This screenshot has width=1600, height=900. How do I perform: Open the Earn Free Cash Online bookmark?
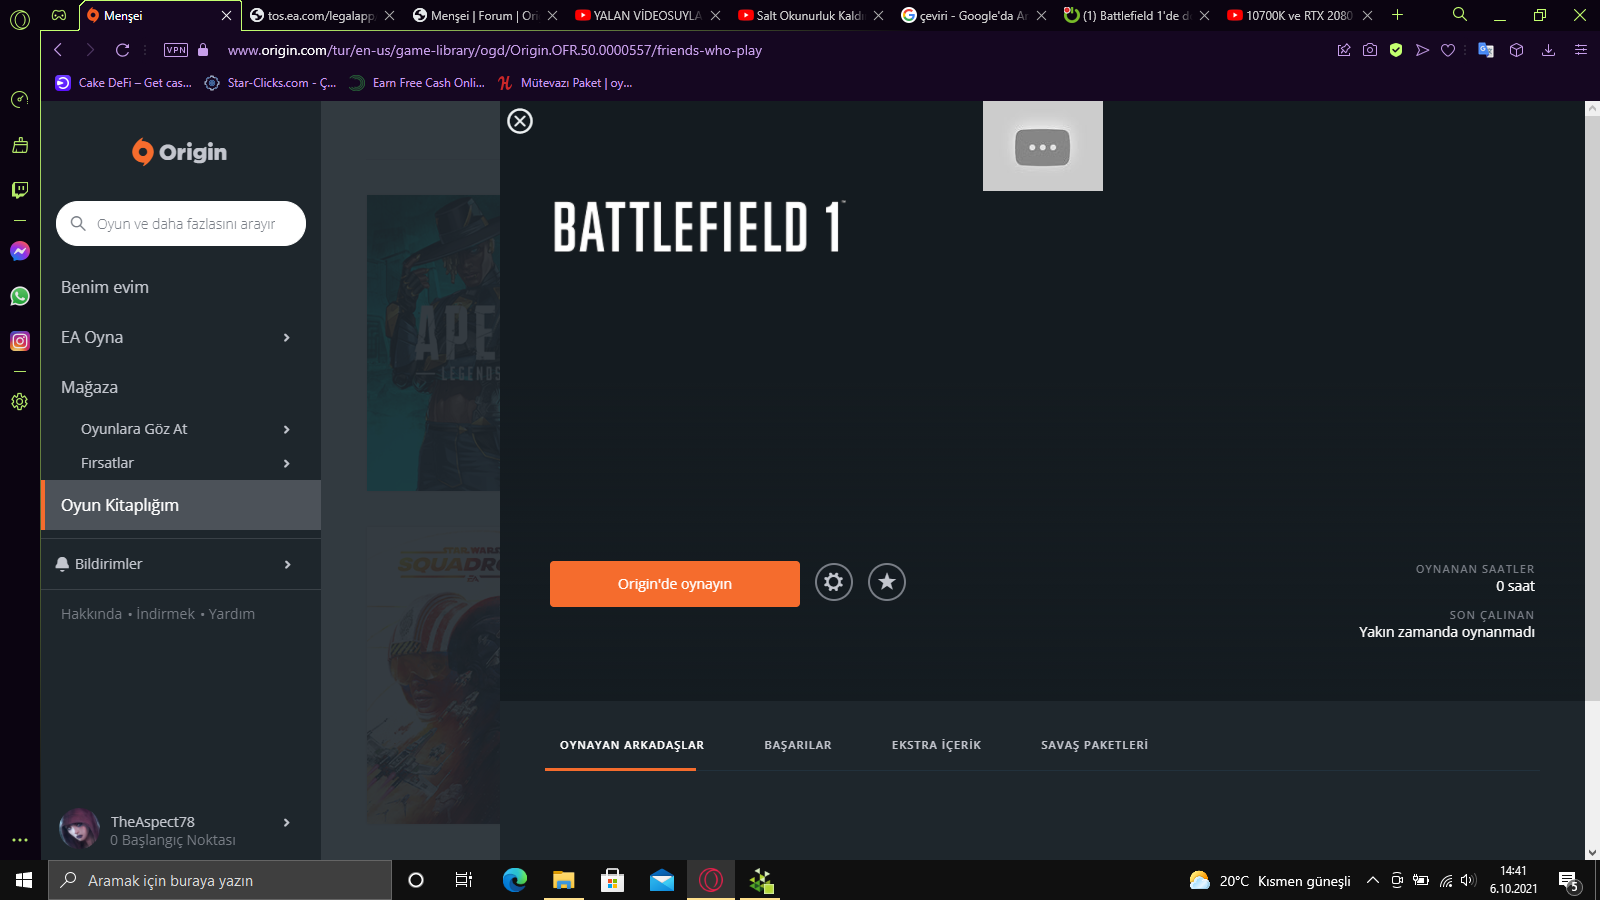coord(417,83)
